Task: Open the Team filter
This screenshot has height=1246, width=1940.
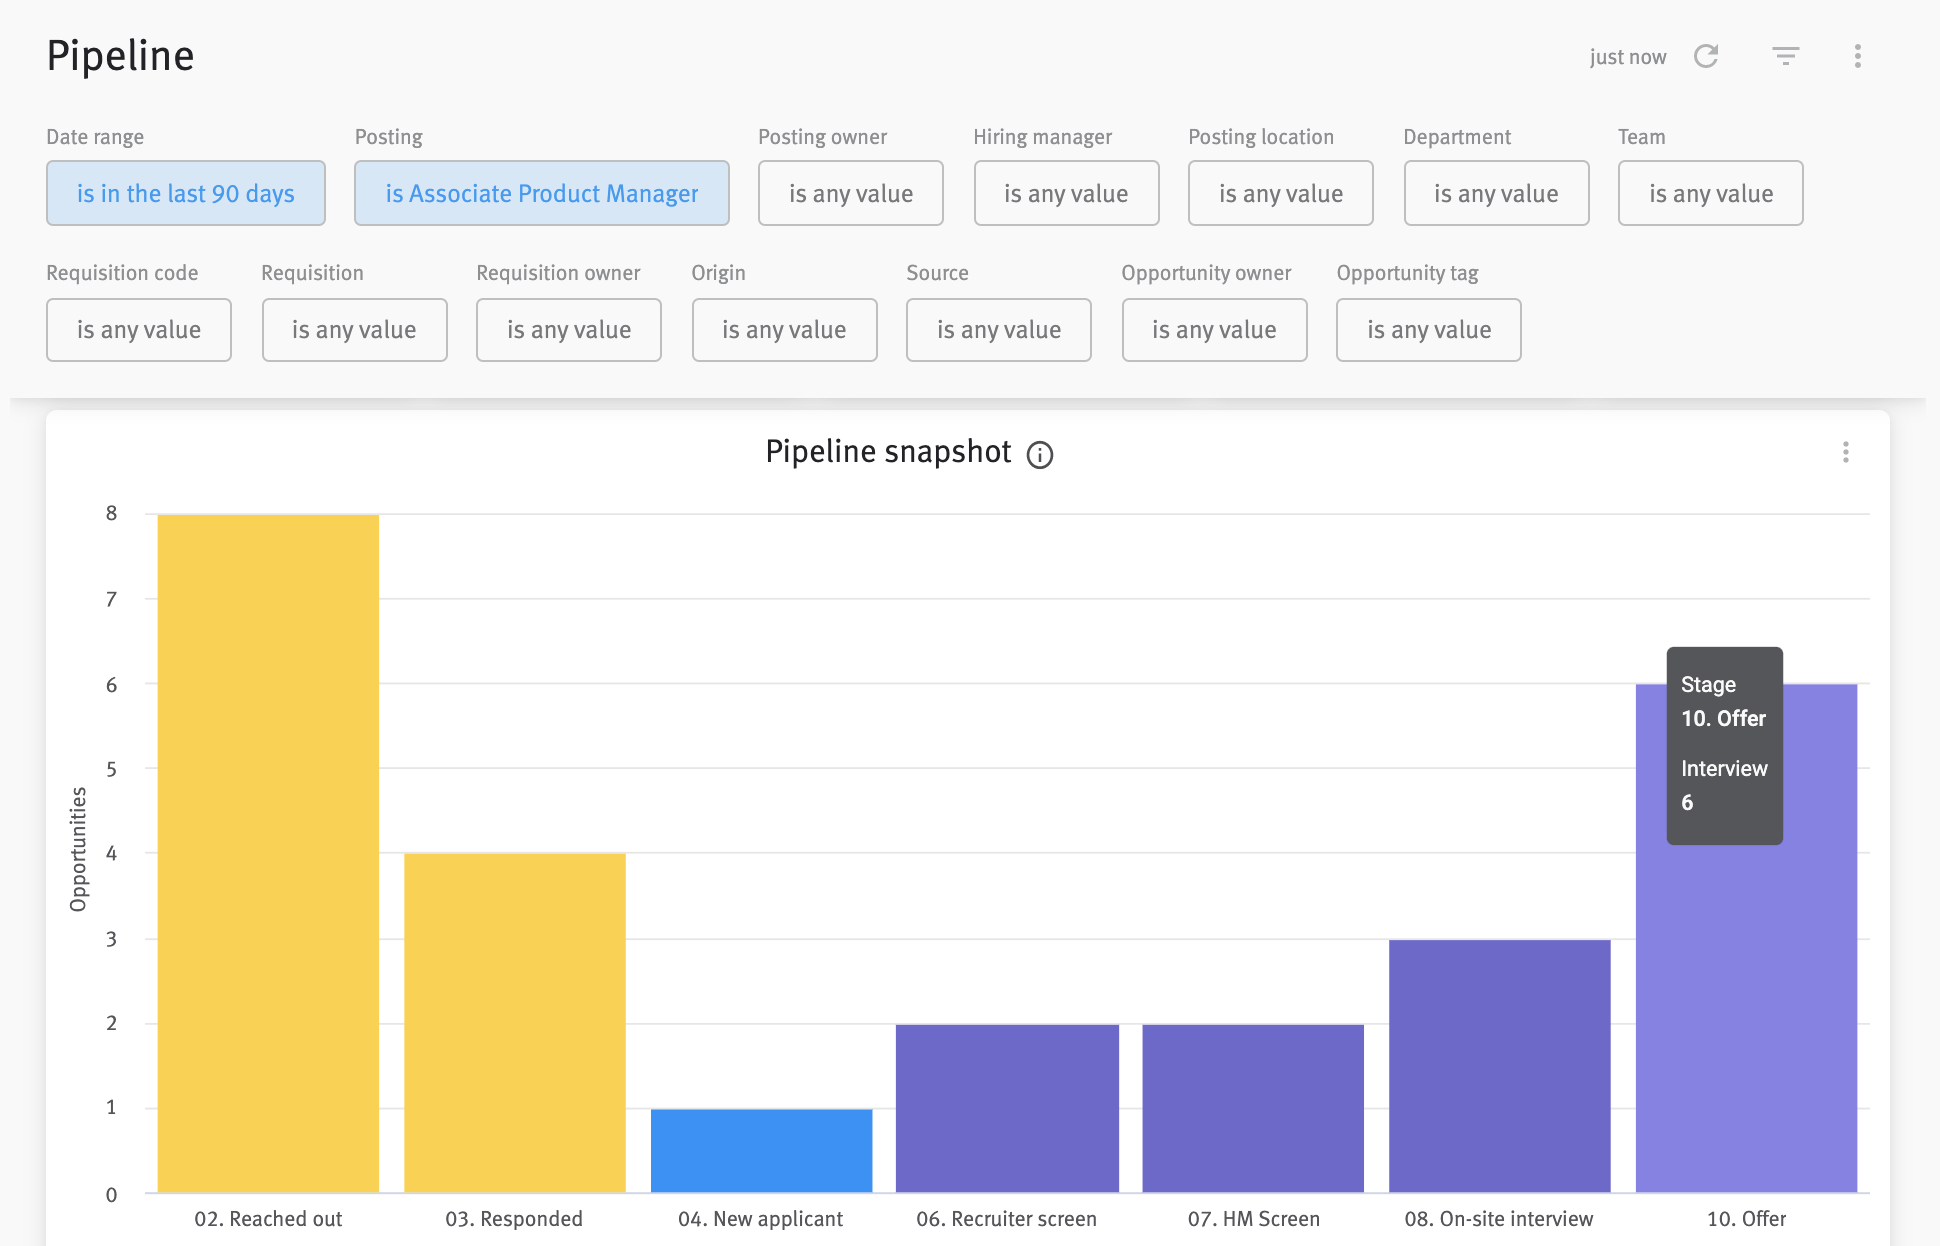Action: pos(1710,193)
